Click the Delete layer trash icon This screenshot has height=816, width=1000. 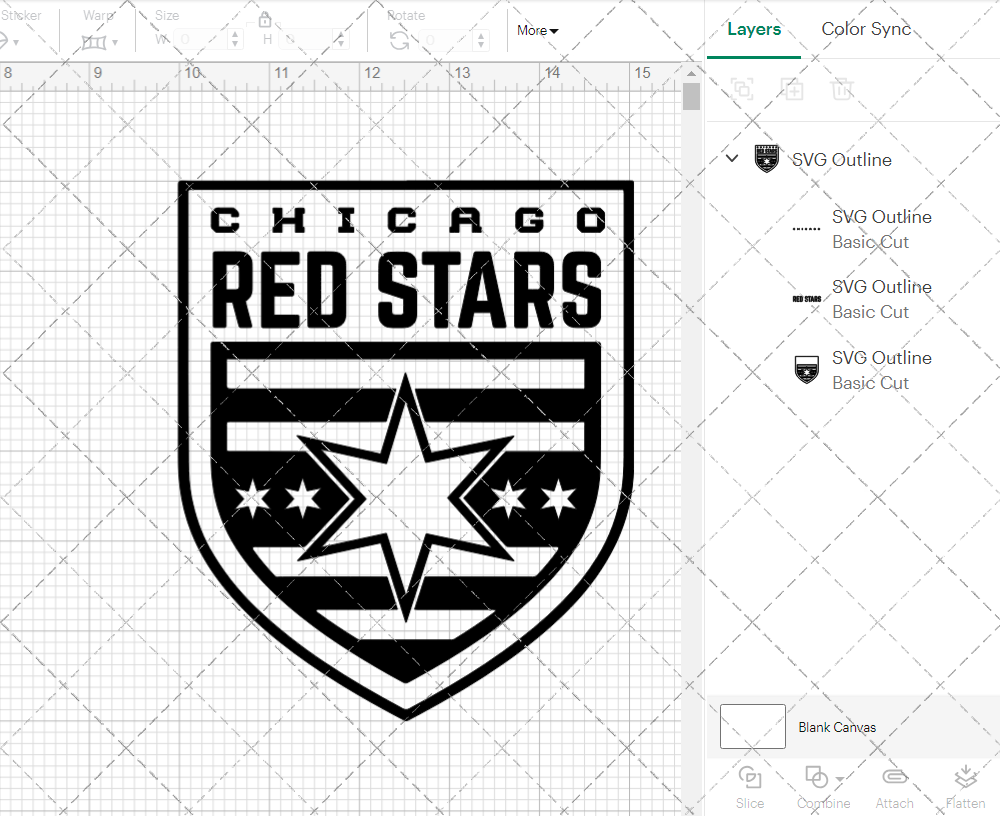pyautogui.click(x=842, y=89)
